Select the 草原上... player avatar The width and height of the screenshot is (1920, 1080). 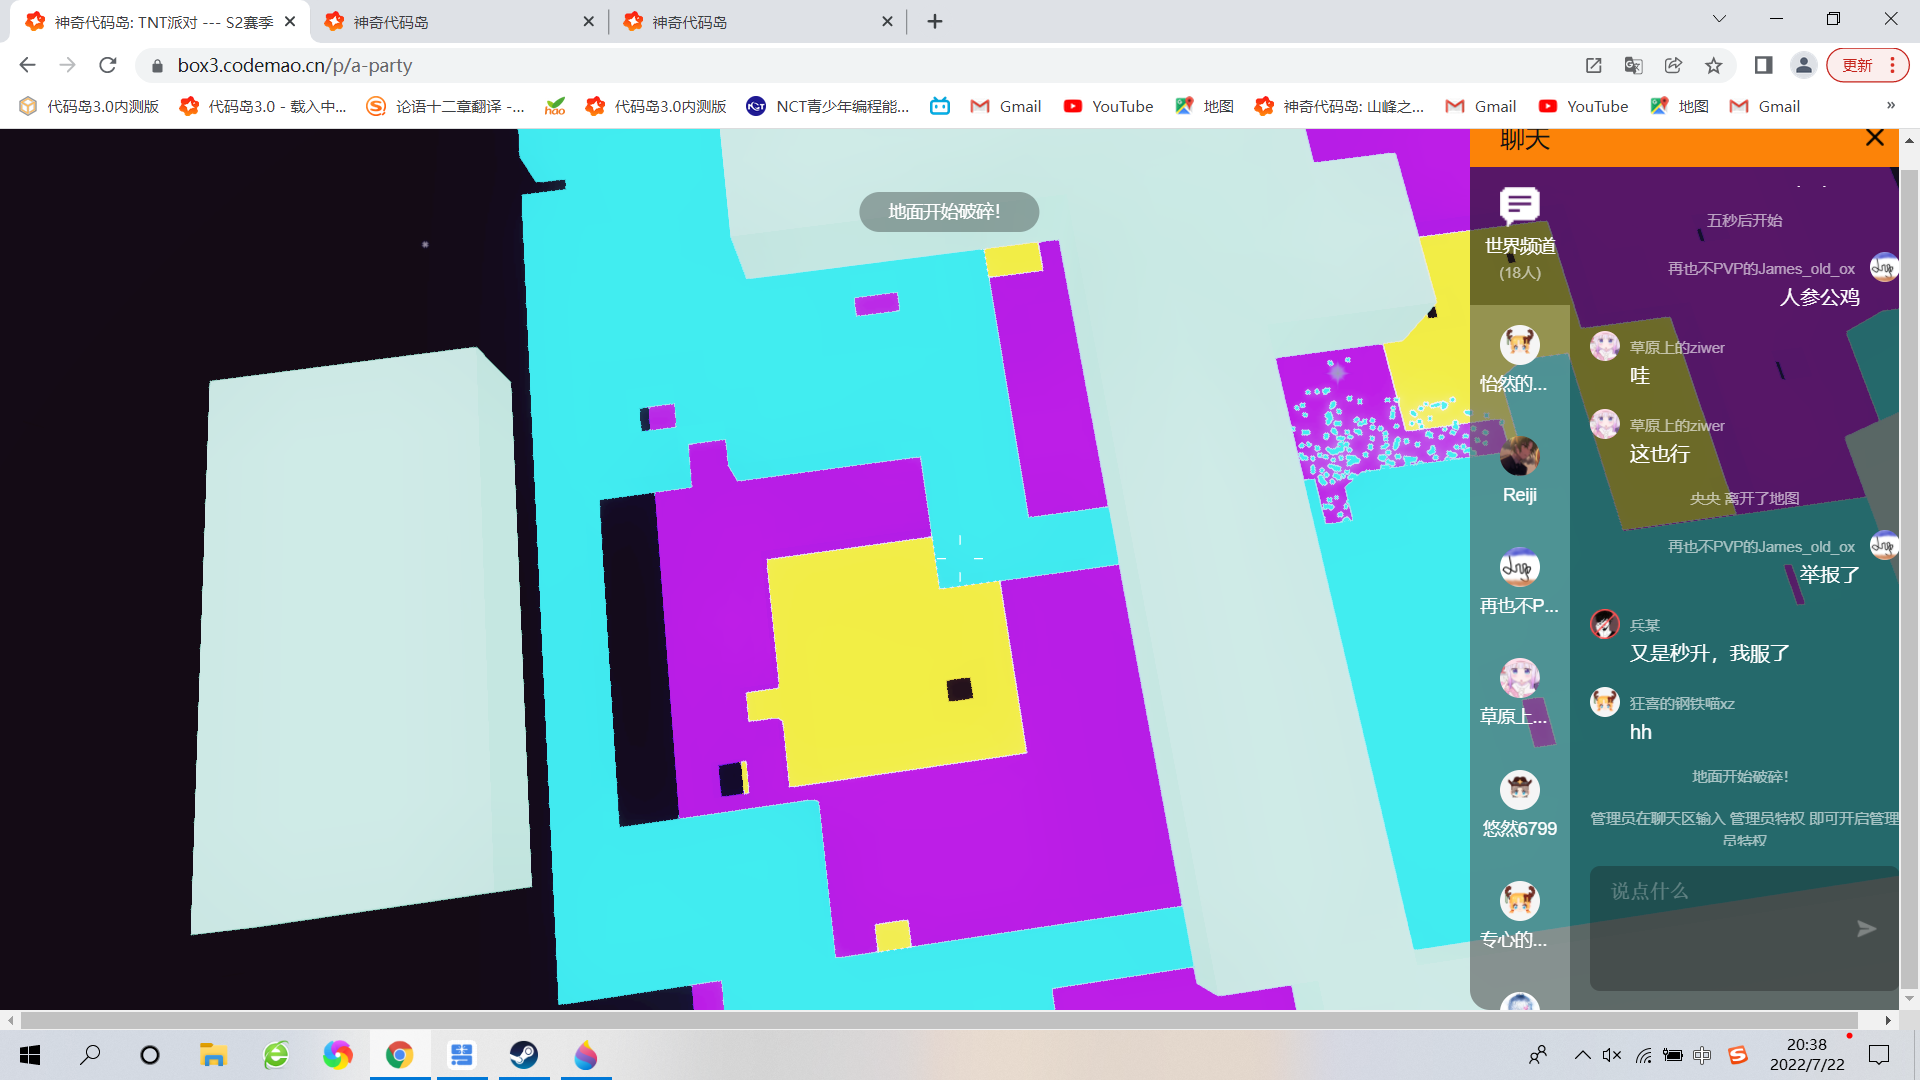1519,678
